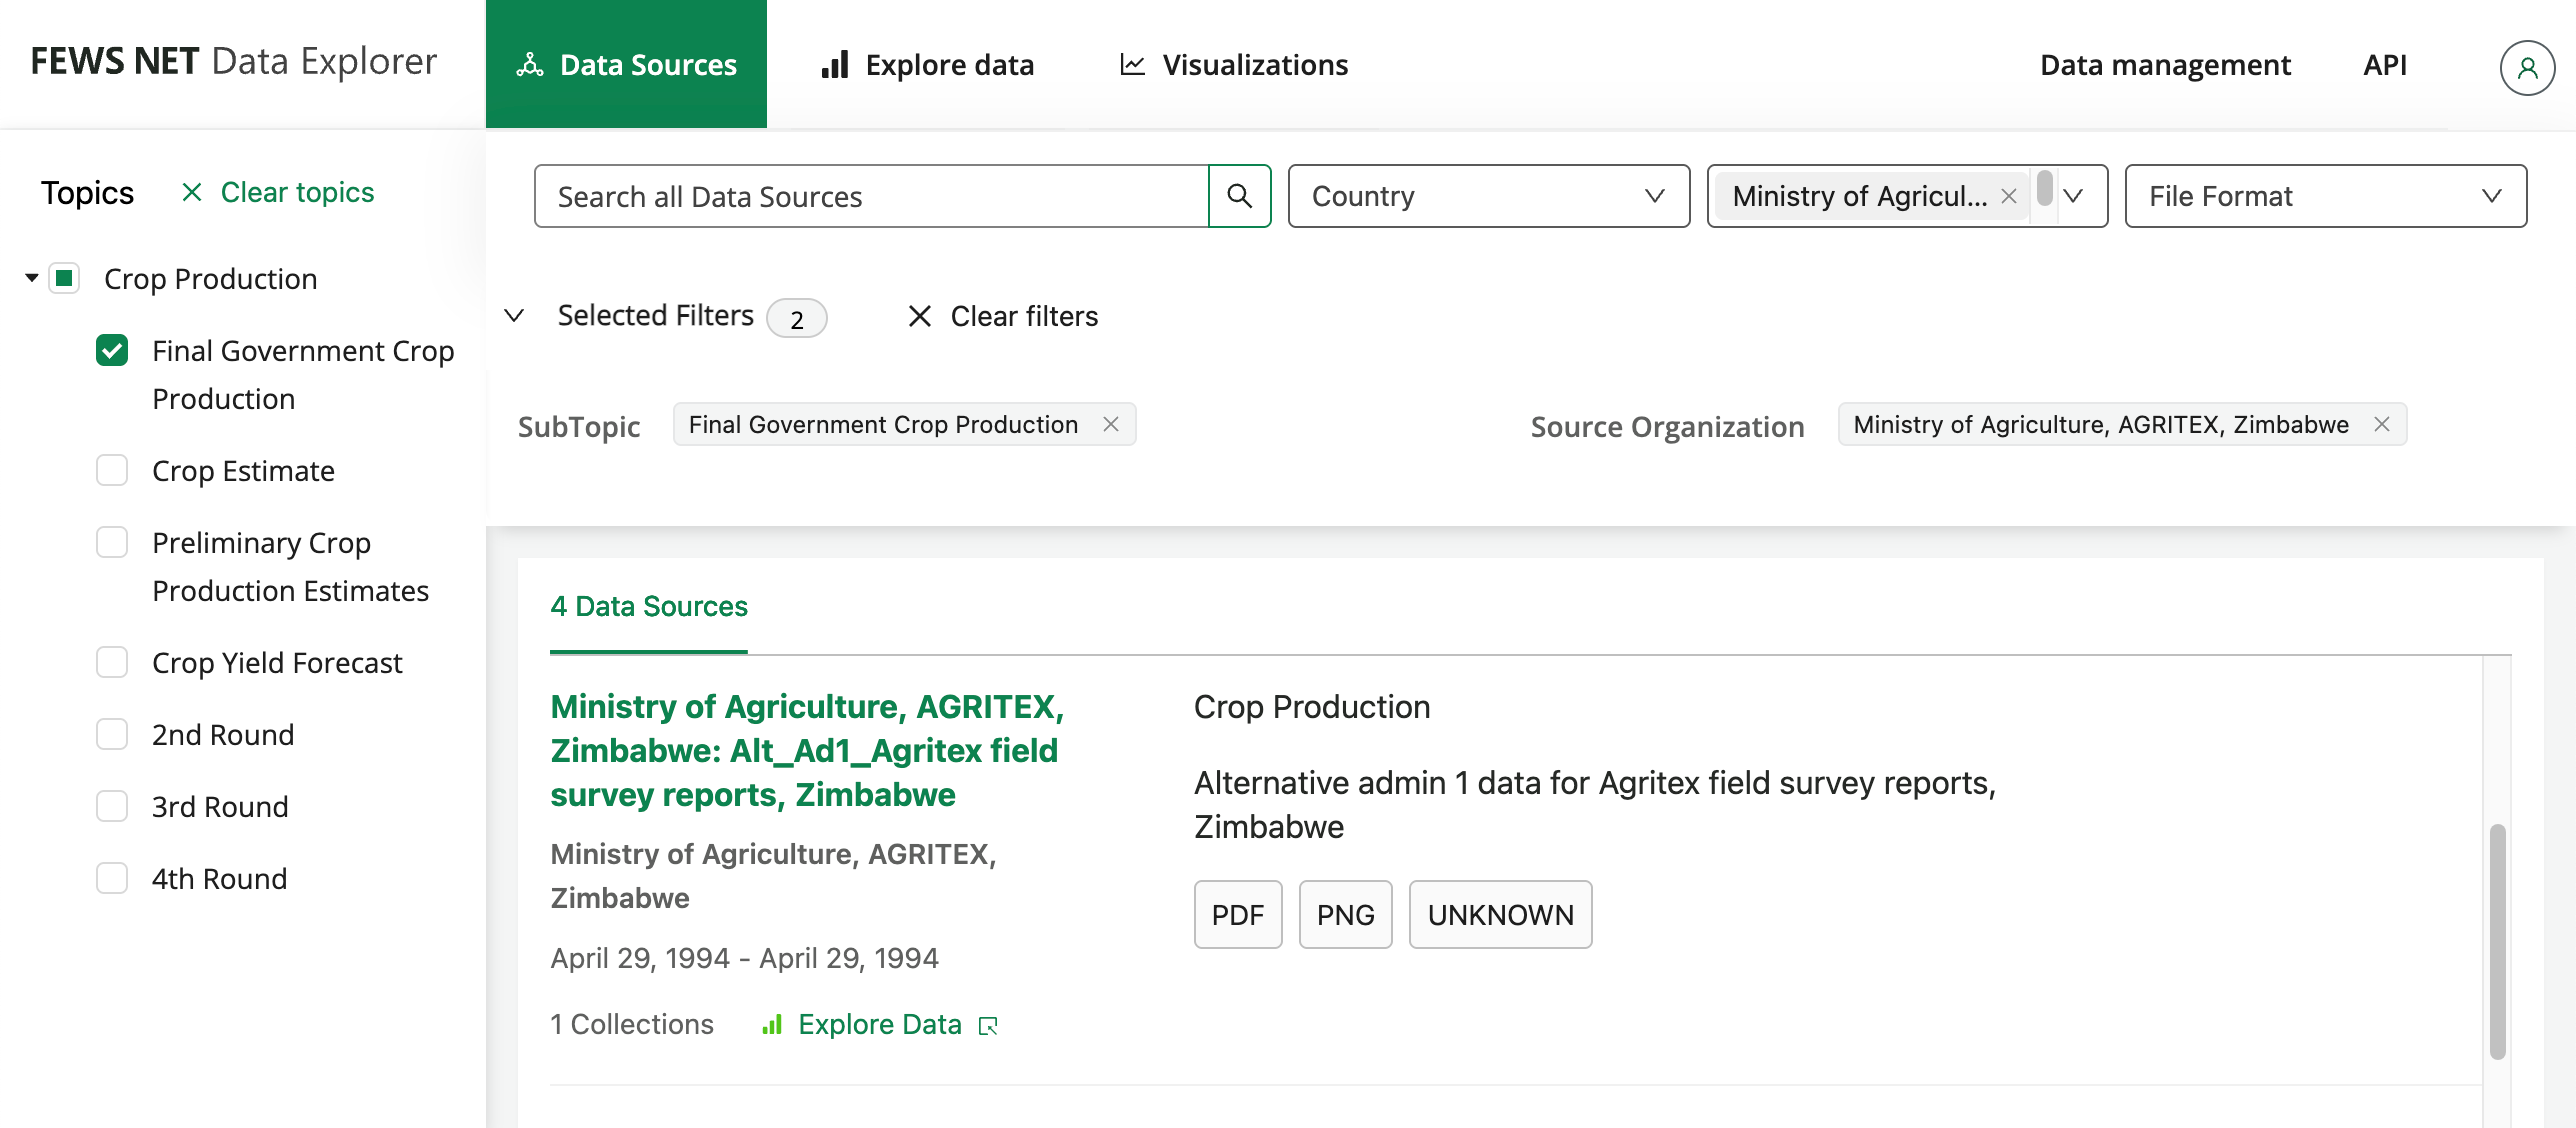Click the X icon beside Clear topics
Viewport: 2576px width, 1128px height.
pos(192,192)
